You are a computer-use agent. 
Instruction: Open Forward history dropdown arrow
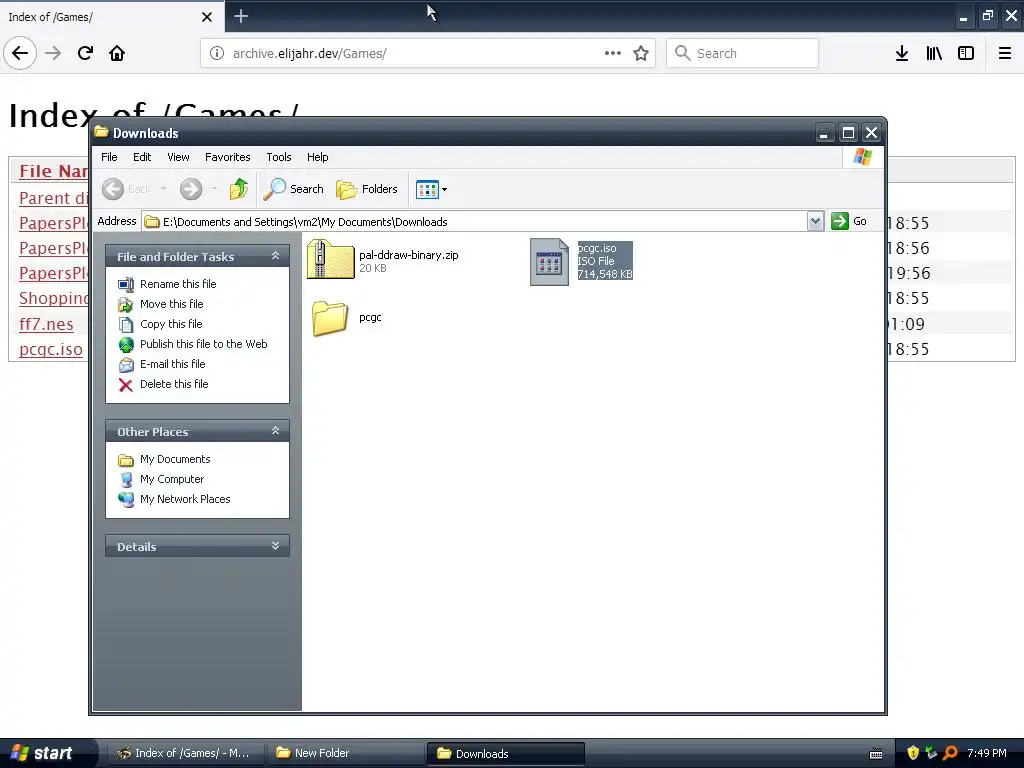(214, 189)
